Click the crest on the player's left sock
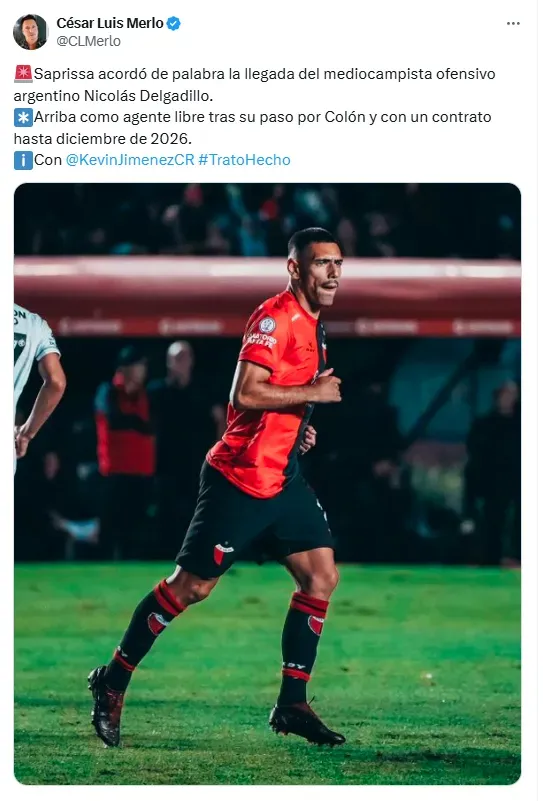543x801 pixels. pyautogui.click(x=315, y=624)
